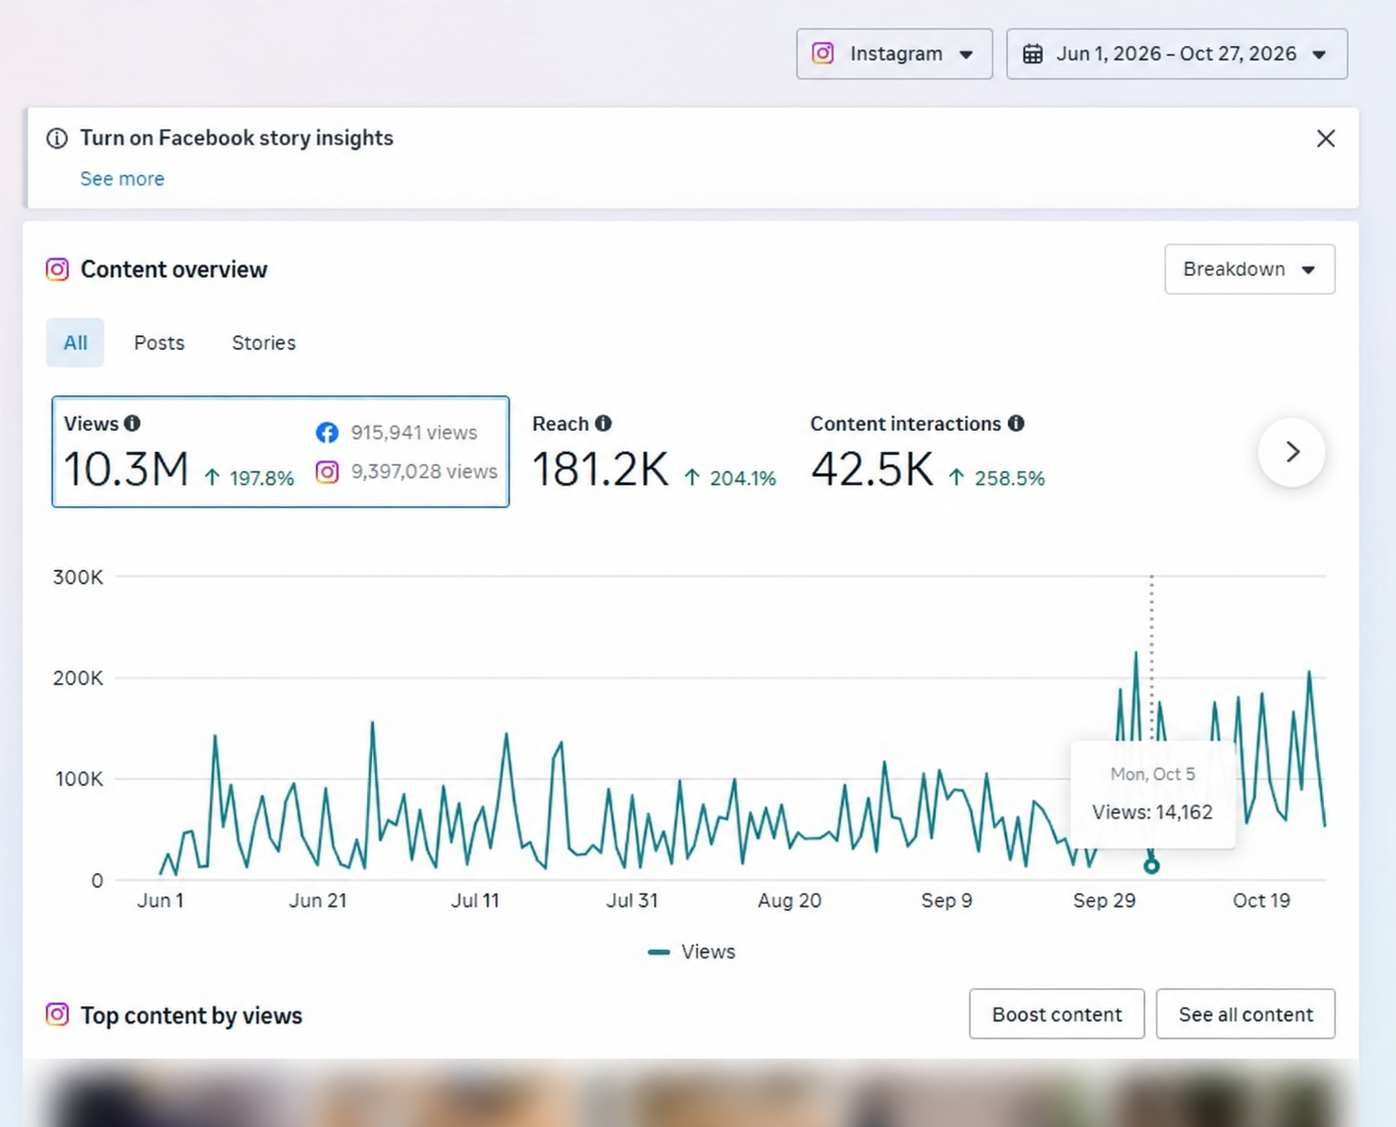Click the 197.8% increase indicator for Views
1396x1127 pixels.
[x=249, y=478]
